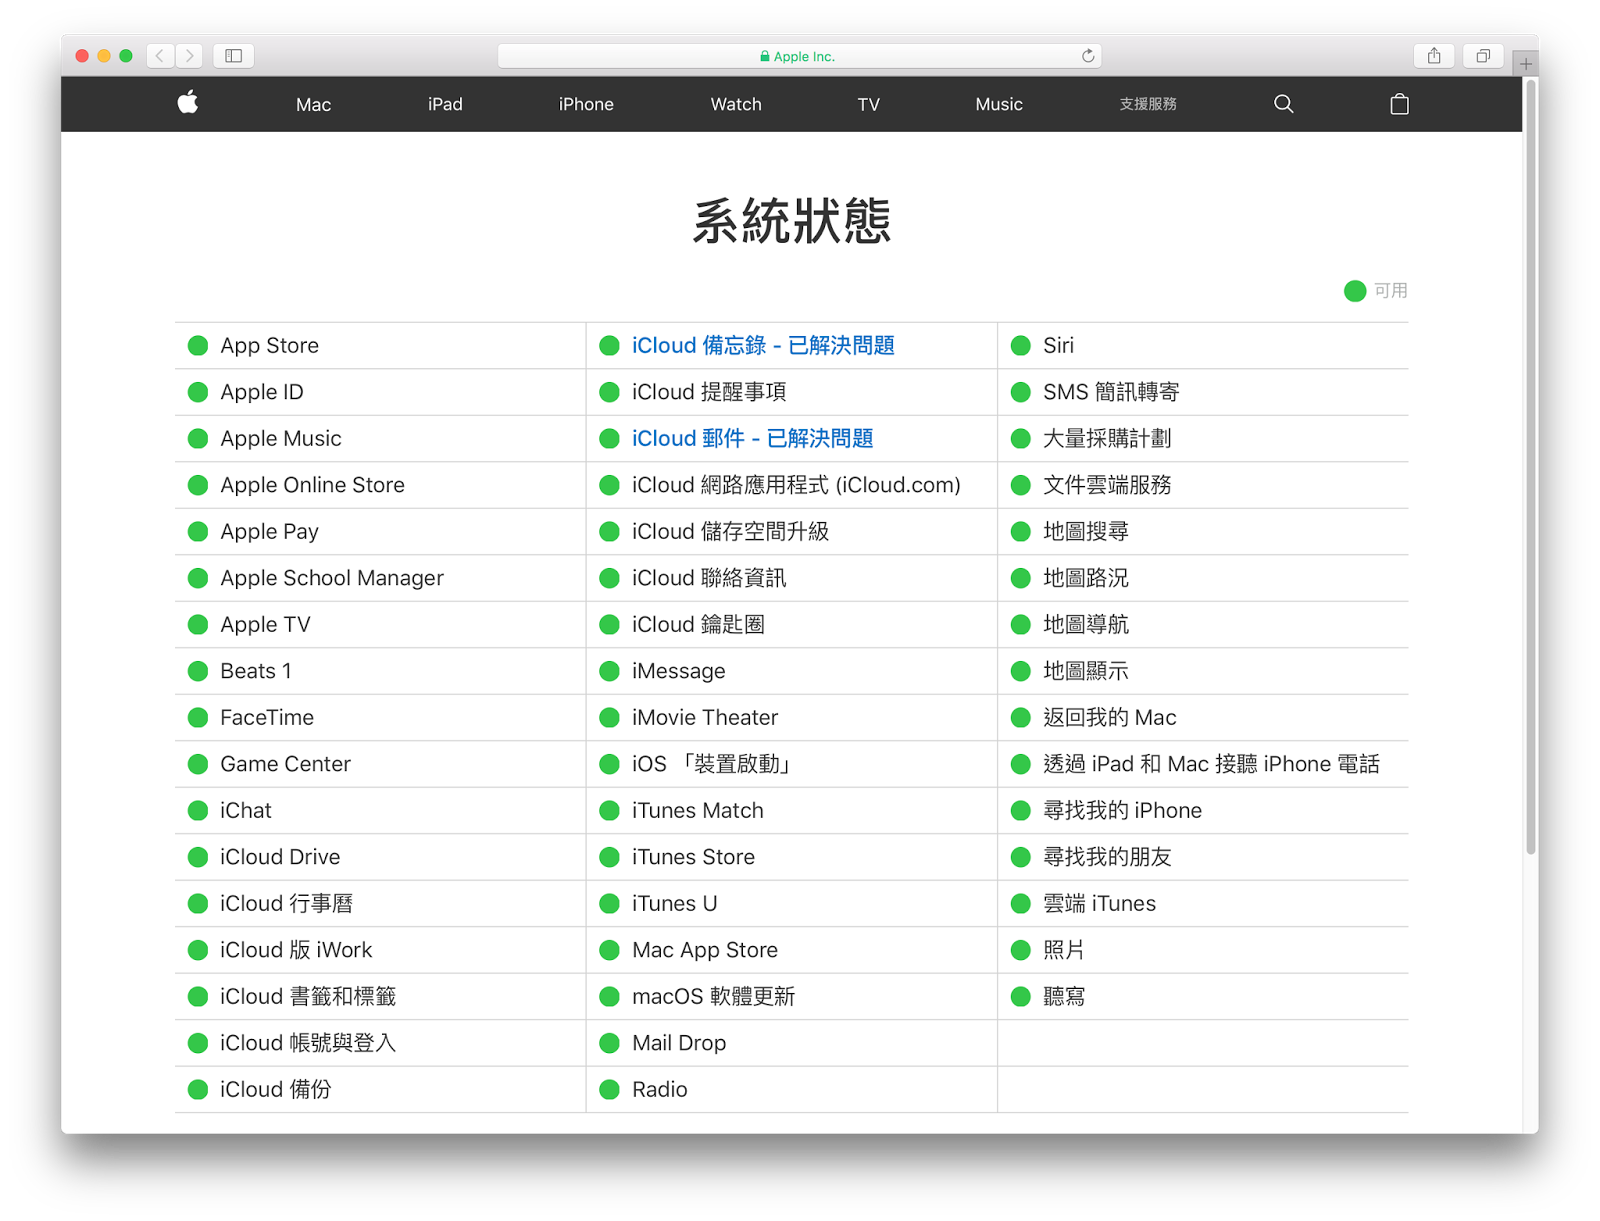Toggle Safari sidebar button
This screenshot has width=1600, height=1221.
(234, 56)
